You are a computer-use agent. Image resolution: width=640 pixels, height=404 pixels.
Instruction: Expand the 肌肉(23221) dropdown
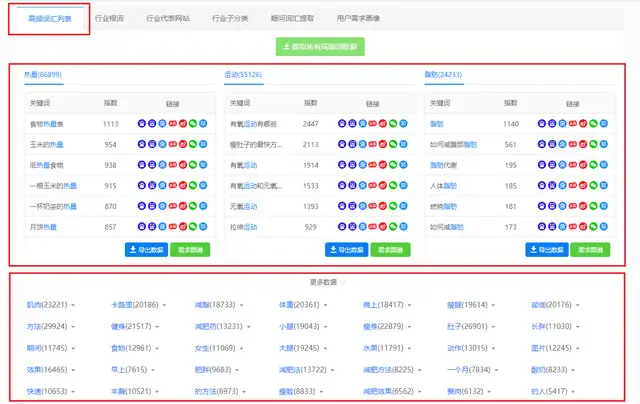(73, 305)
